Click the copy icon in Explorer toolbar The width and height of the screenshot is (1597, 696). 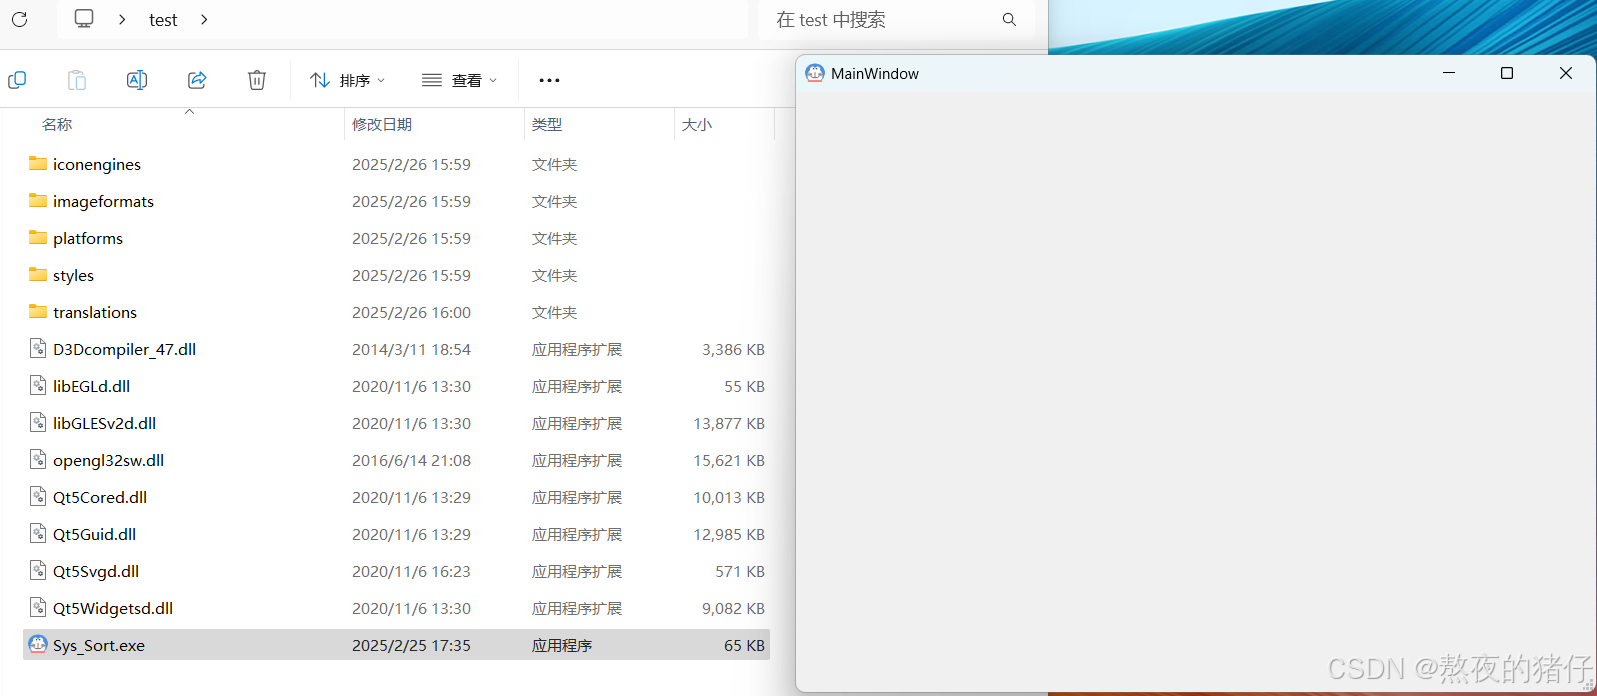click(x=17, y=80)
